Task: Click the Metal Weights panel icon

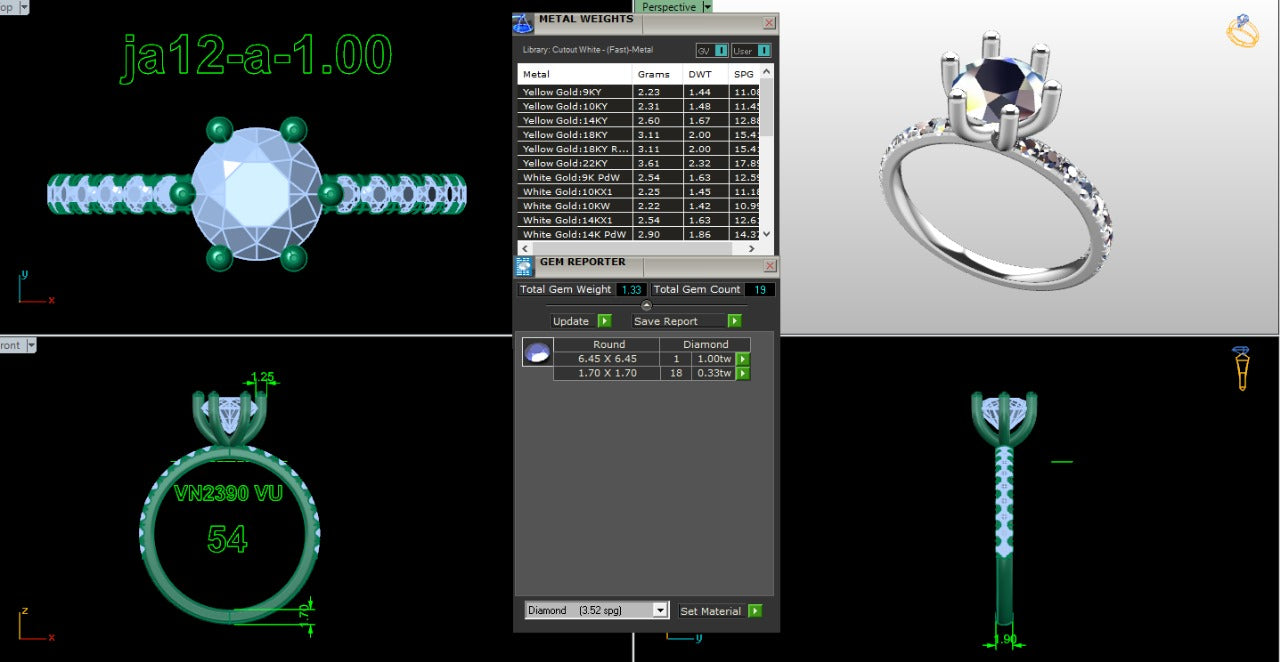Action: (523, 24)
